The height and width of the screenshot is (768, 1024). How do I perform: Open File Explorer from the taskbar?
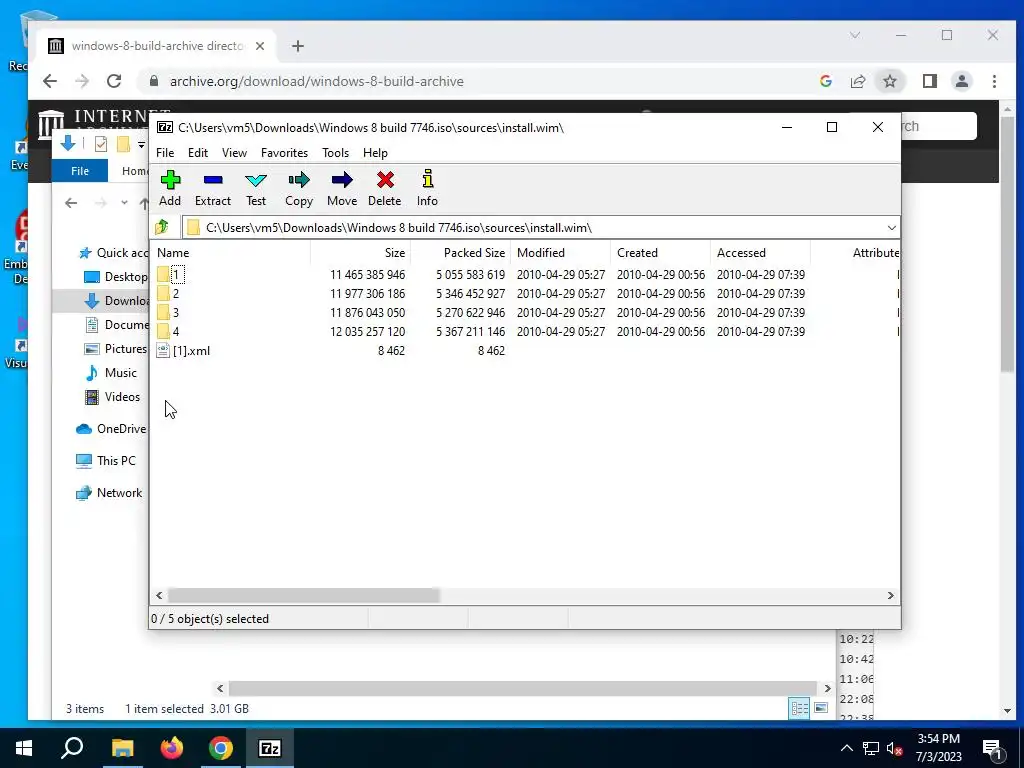click(122, 748)
